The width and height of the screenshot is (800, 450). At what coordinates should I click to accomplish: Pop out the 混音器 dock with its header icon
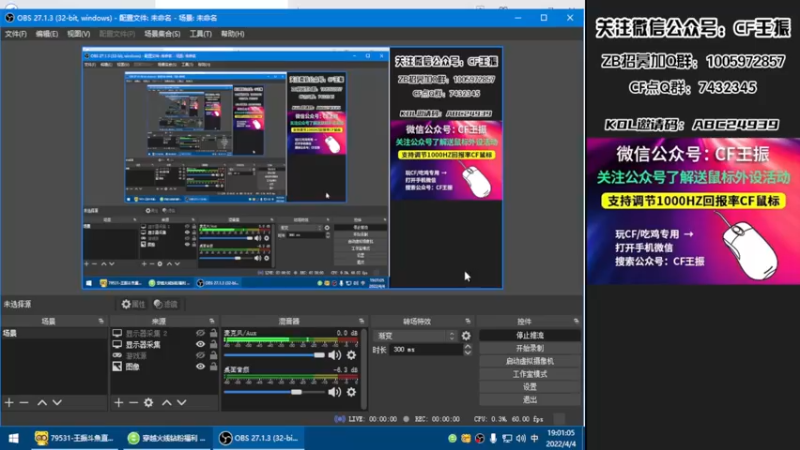[x=362, y=321]
